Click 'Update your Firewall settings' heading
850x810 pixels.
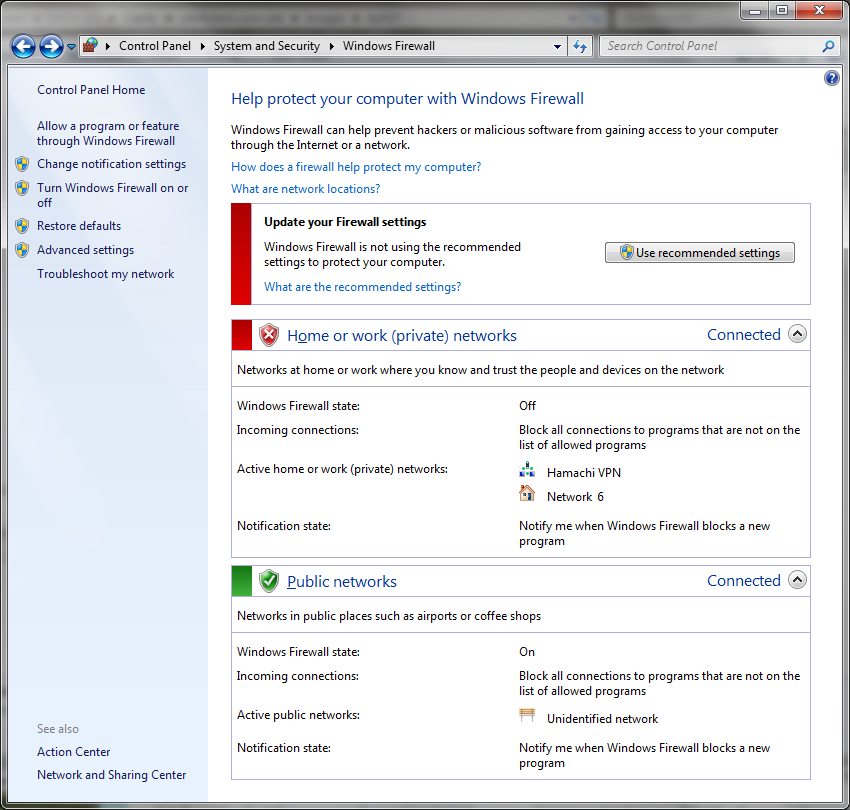coord(345,222)
